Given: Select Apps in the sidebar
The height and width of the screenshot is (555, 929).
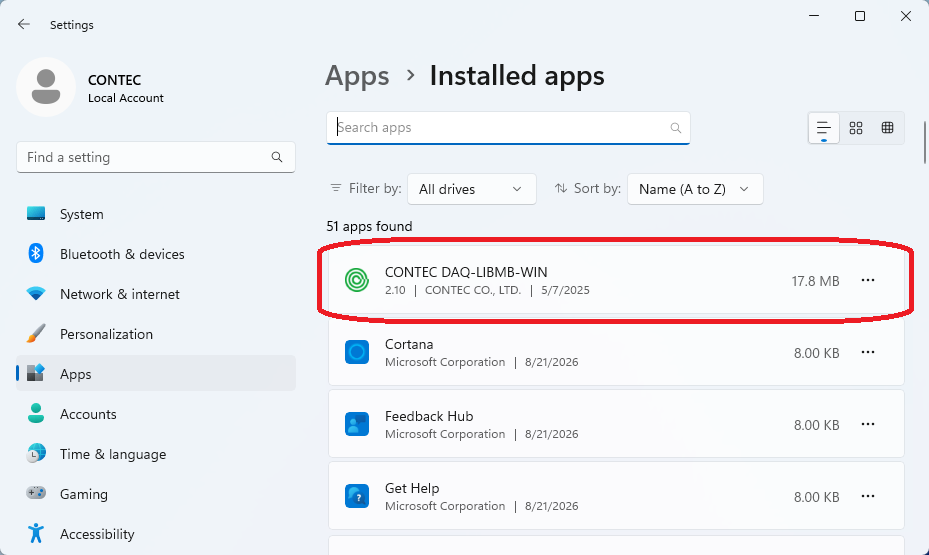Looking at the screenshot, I should pos(156,374).
